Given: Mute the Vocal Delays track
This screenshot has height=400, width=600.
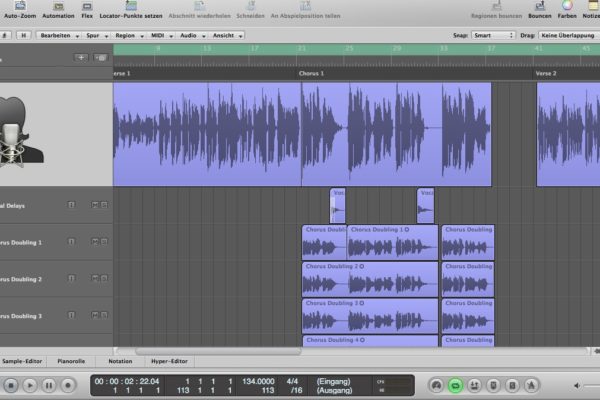Looking at the screenshot, I should [x=95, y=205].
